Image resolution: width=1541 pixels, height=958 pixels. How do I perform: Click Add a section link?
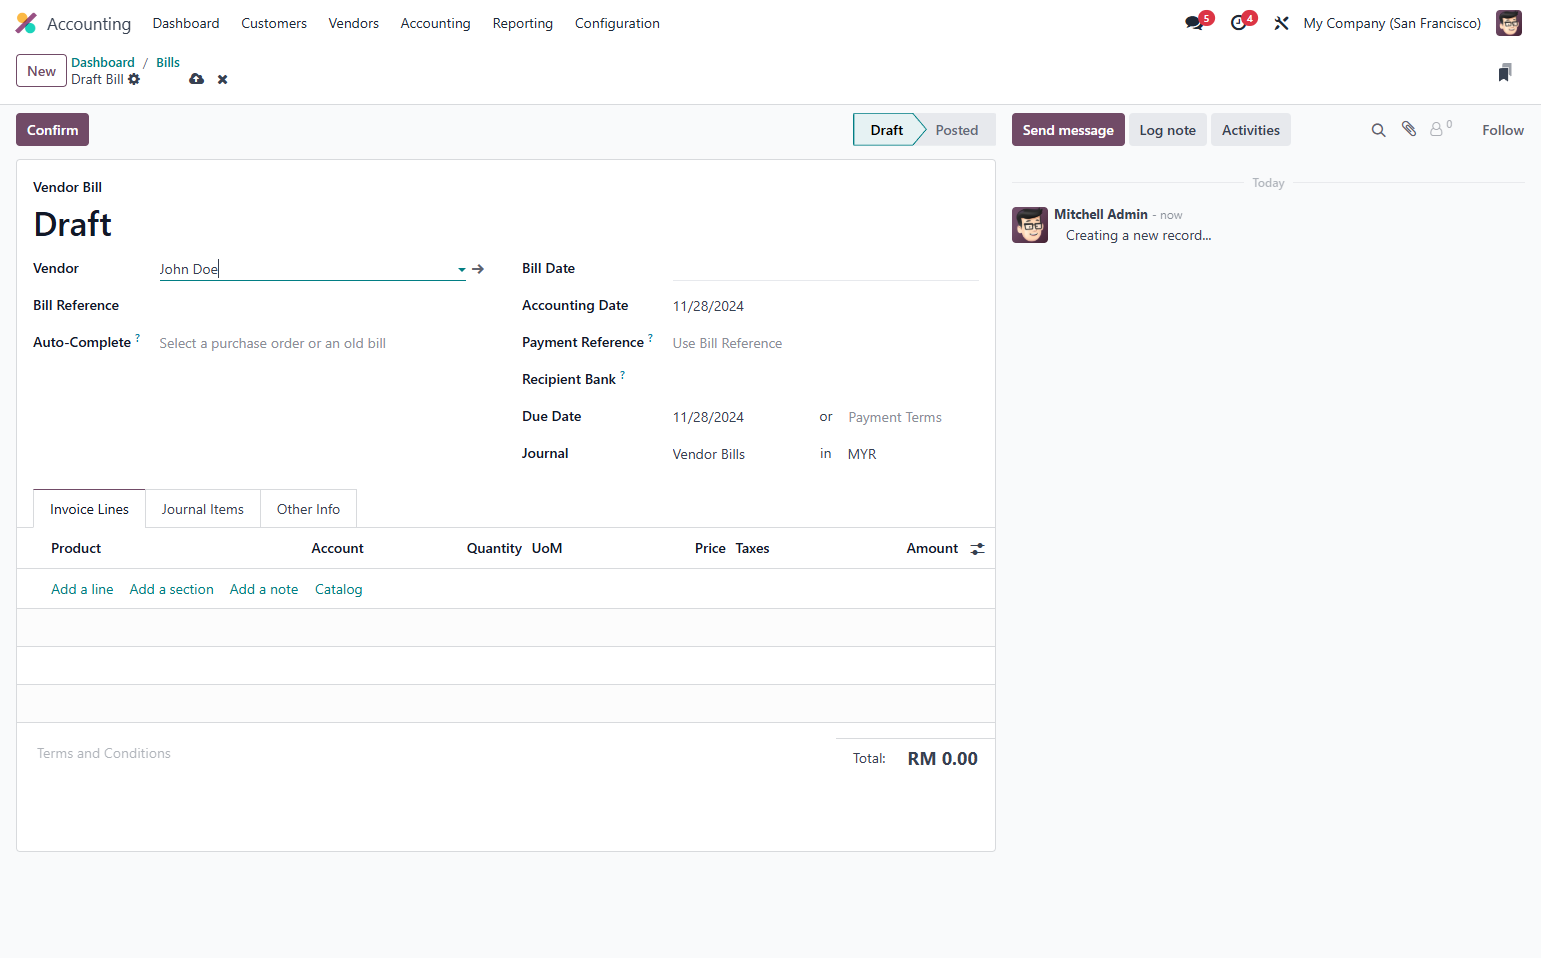(x=171, y=589)
